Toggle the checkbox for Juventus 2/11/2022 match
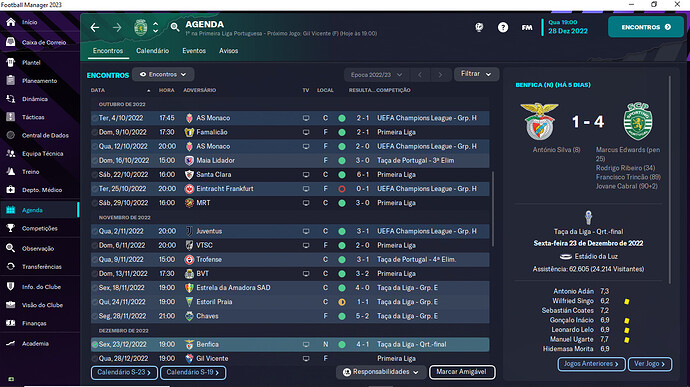This screenshot has width=690, height=387. tap(95, 231)
